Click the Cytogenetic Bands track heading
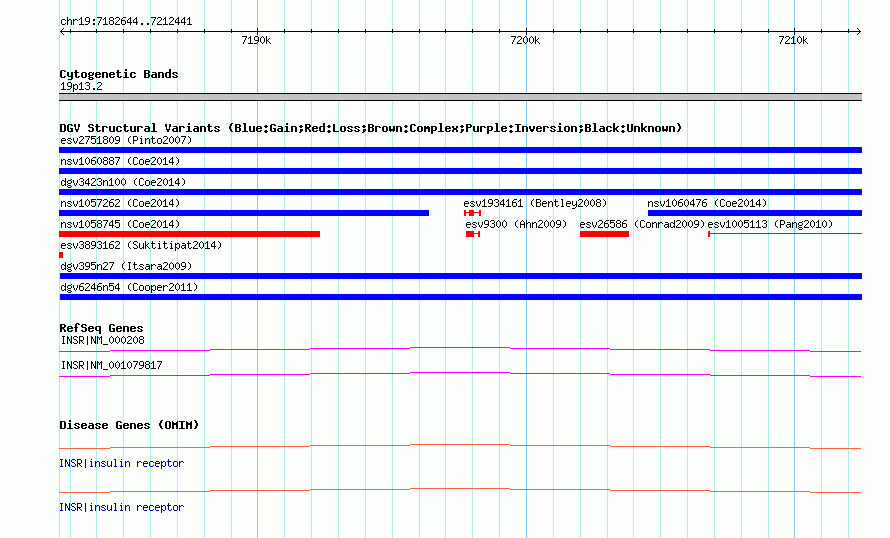890x538 pixels. (119, 74)
